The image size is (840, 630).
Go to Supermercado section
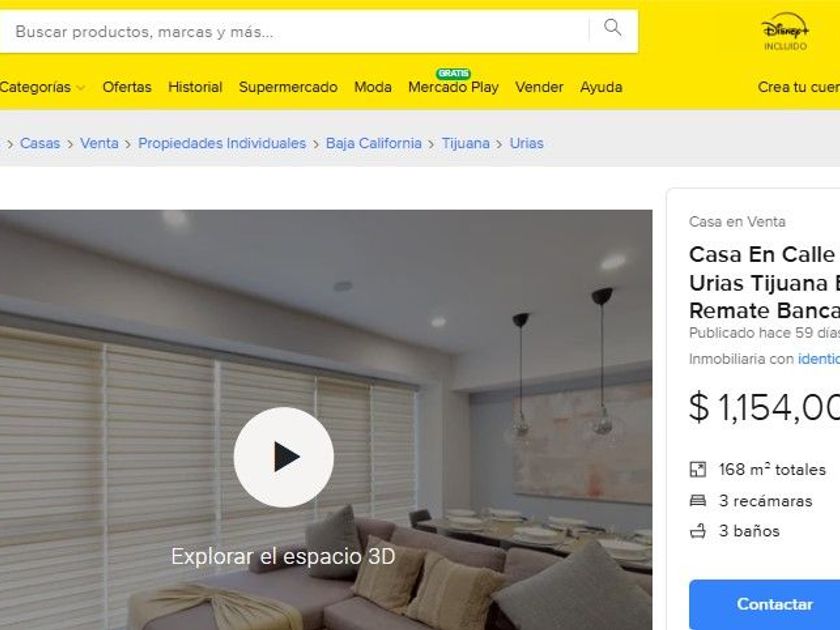(x=288, y=87)
